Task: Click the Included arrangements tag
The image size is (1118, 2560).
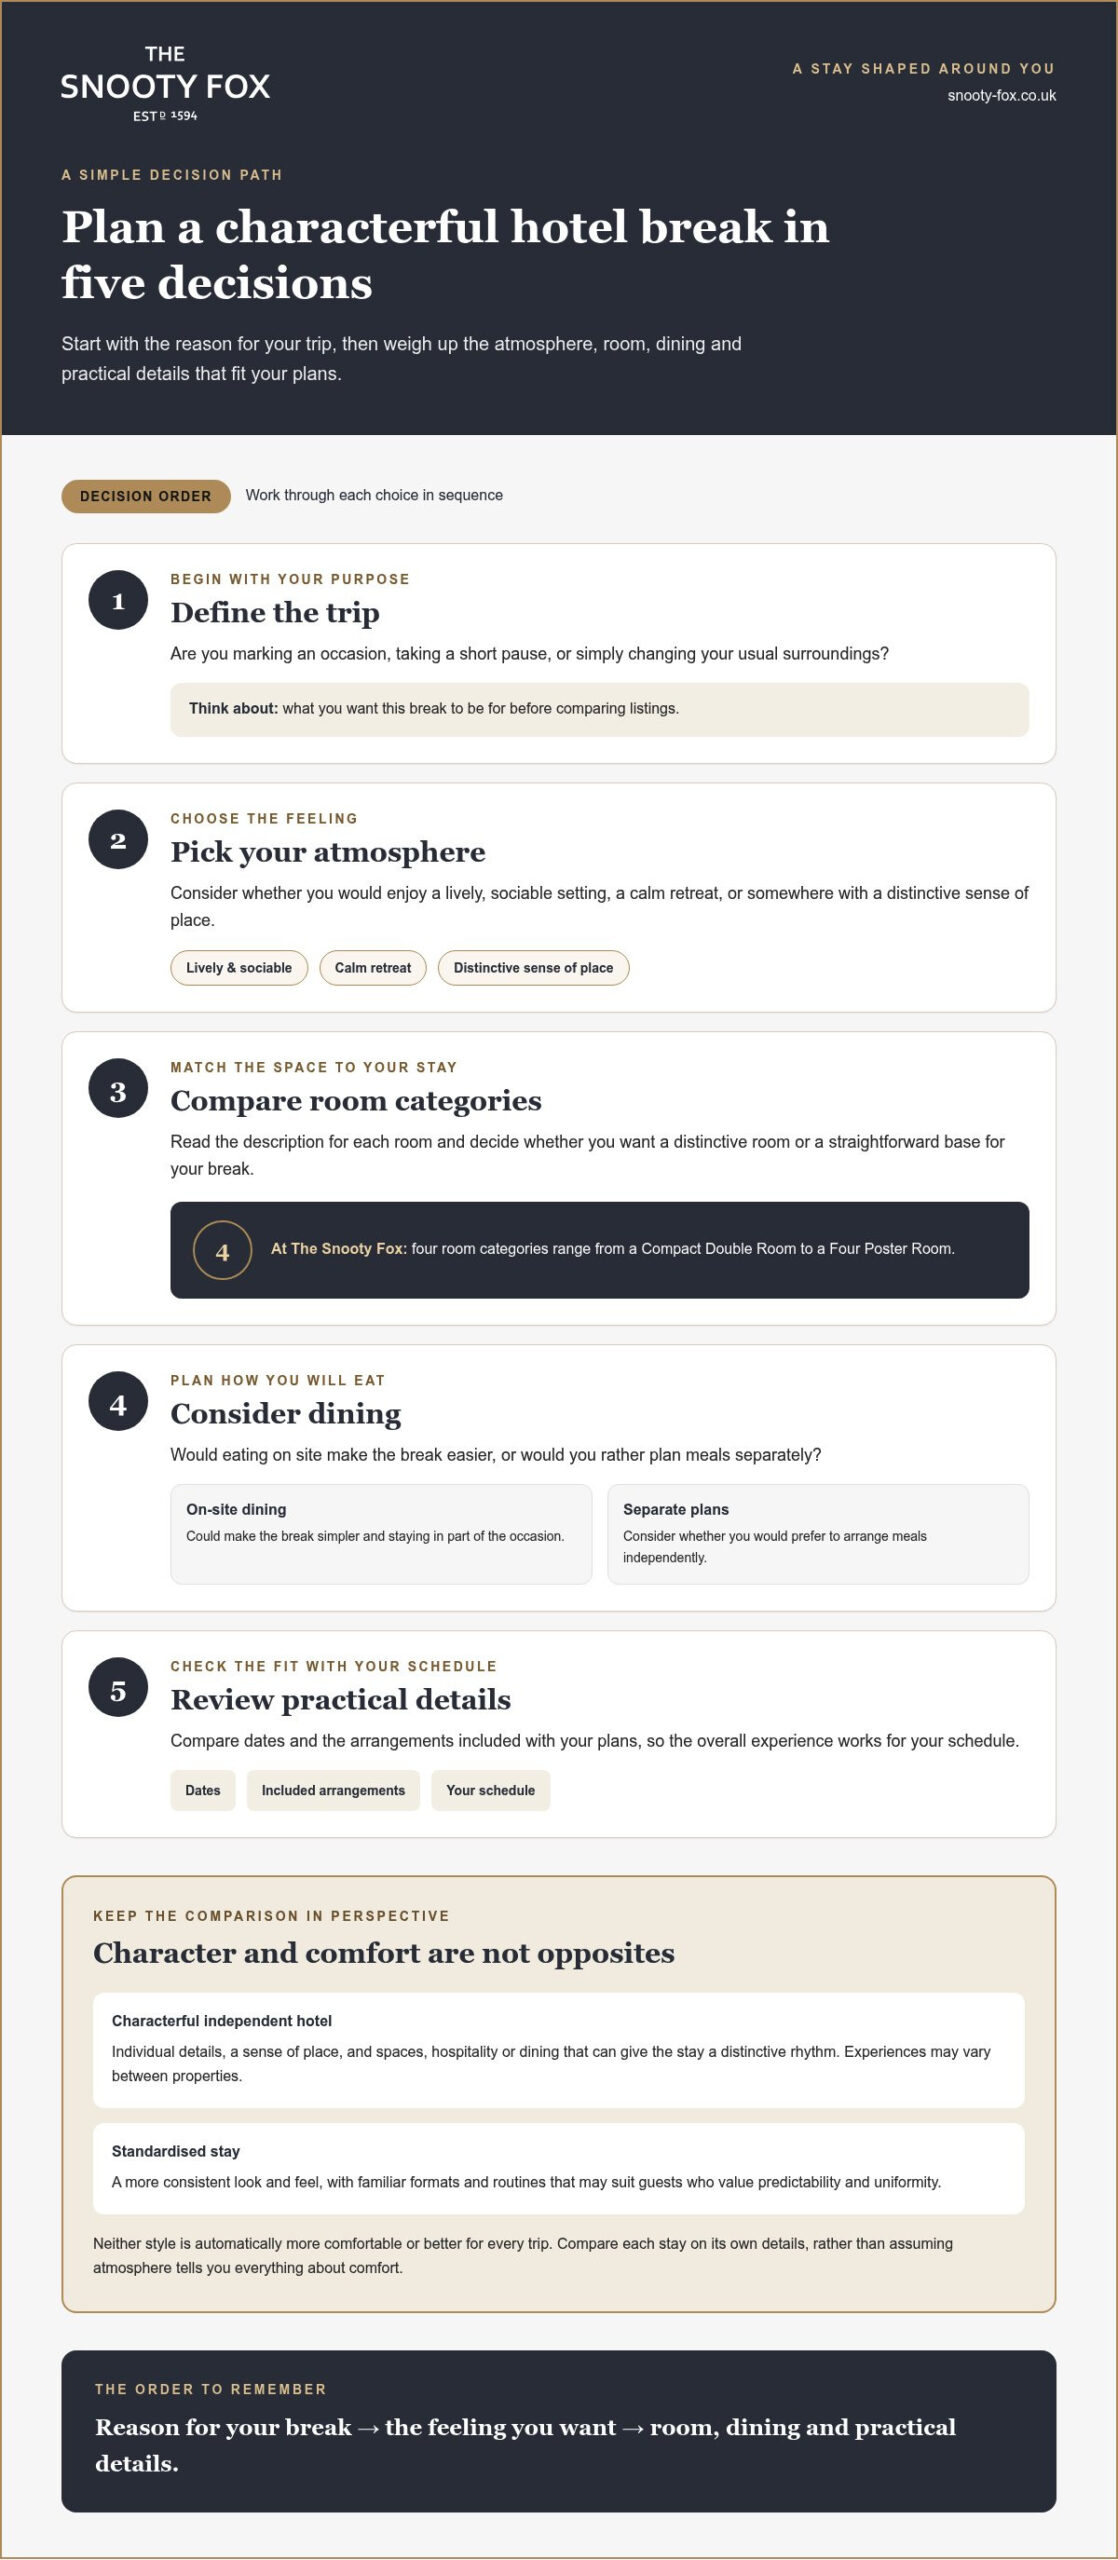Action: click(333, 1790)
